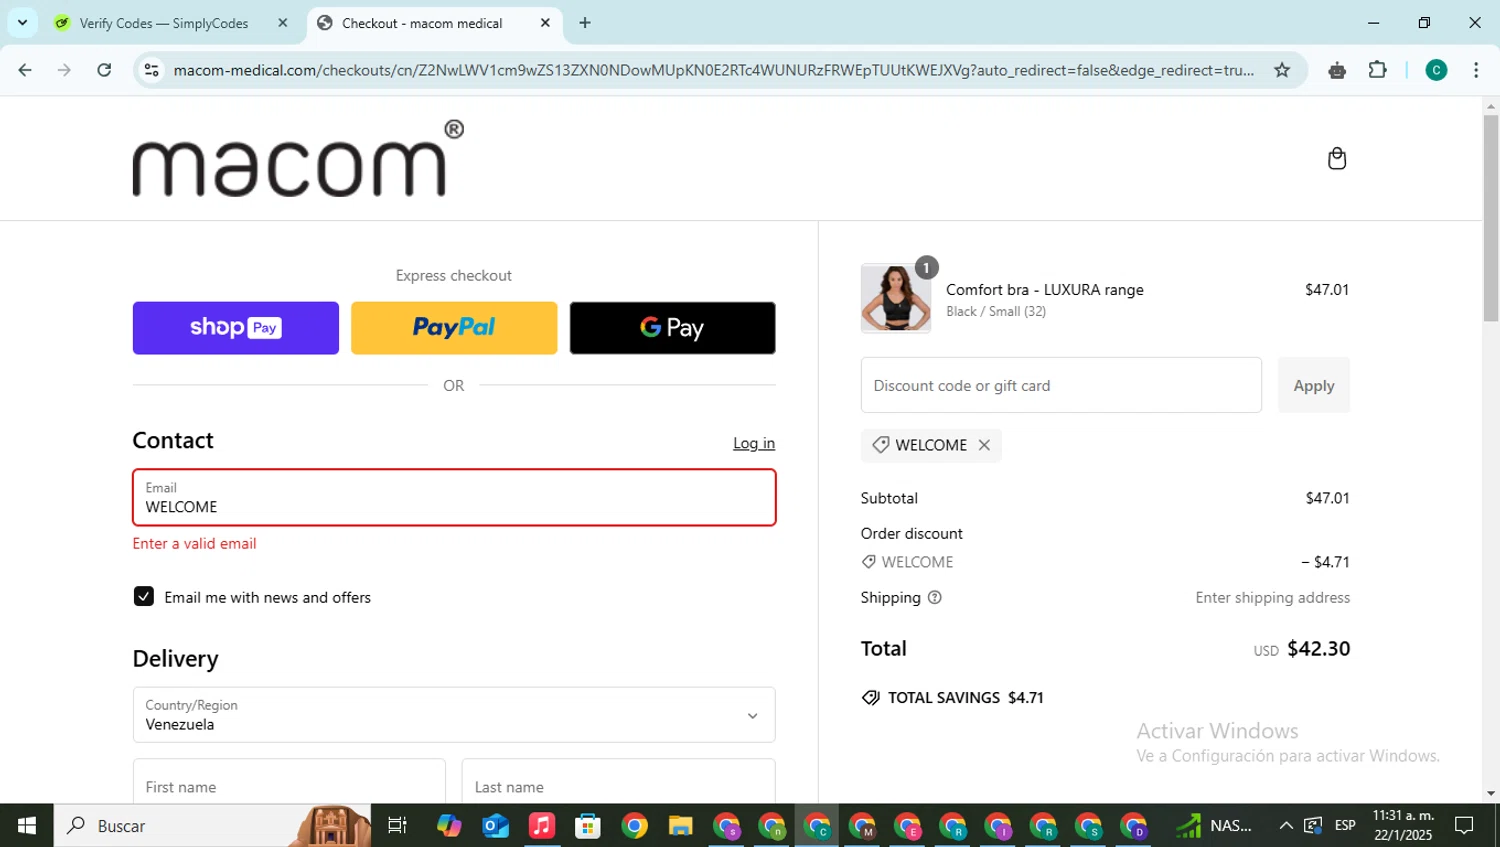
Task: Go forward in browser history
Action: (64, 70)
